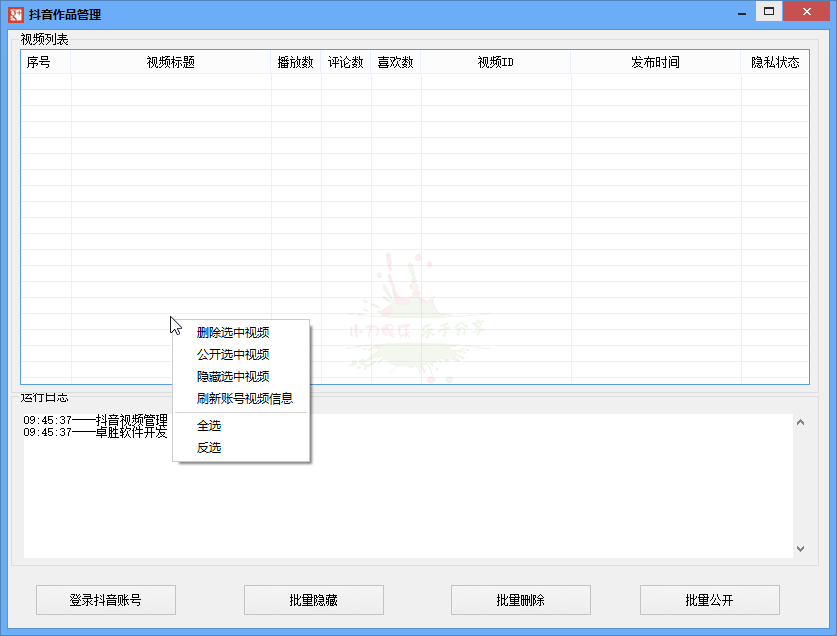The image size is (837, 636).
Task: Click the 批量隐藏 button
Action: (313, 600)
